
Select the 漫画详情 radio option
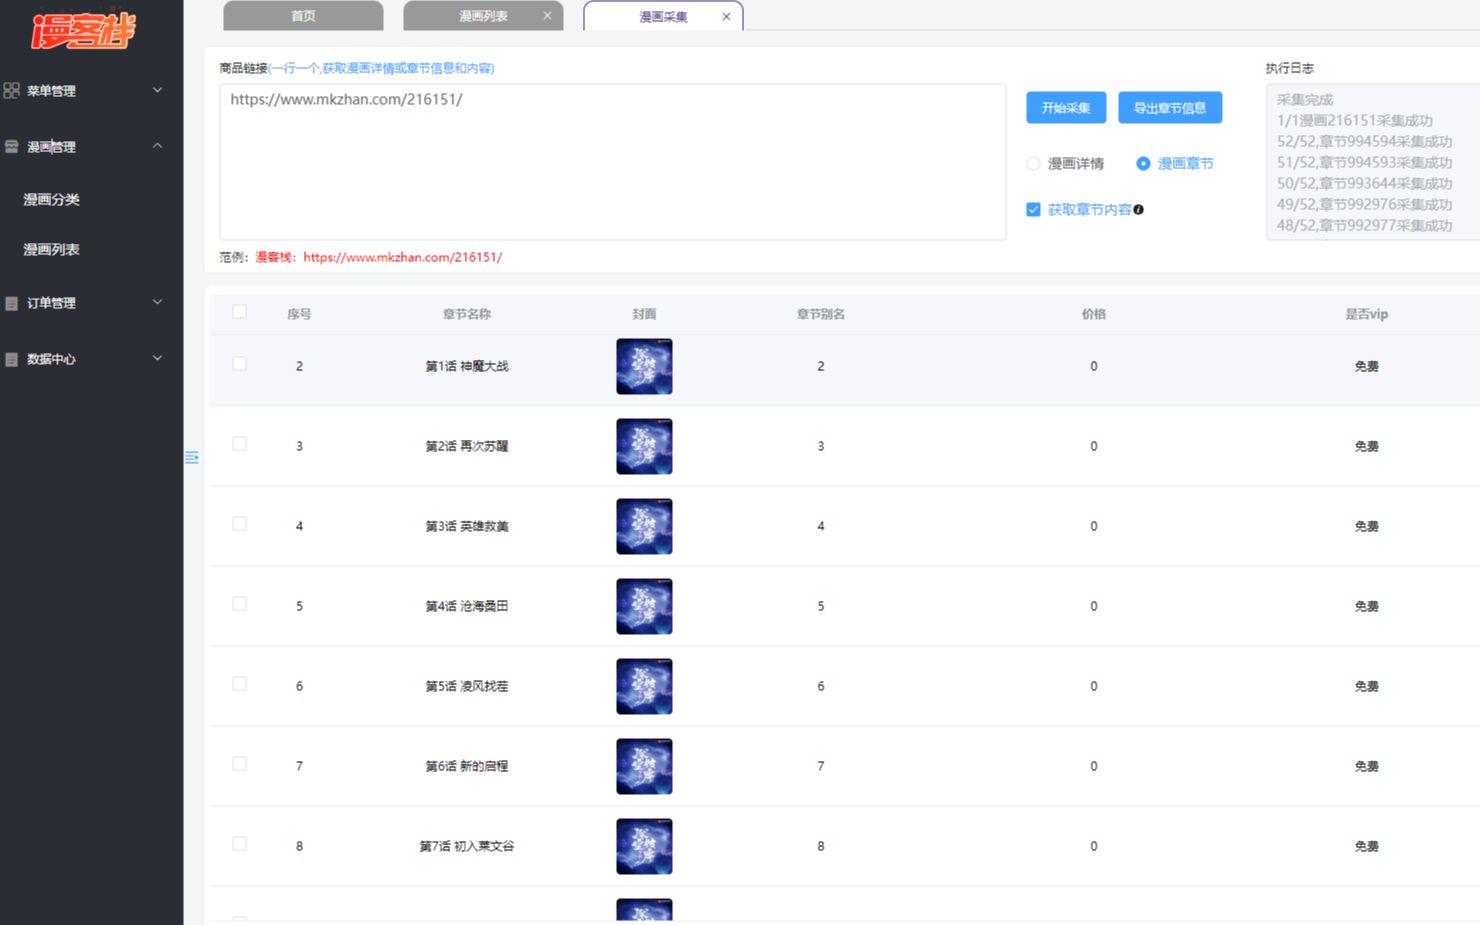coord(1033,163)
